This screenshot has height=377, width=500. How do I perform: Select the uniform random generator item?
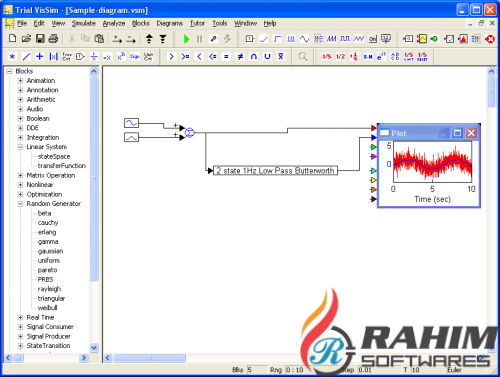[x=49, y=260]
